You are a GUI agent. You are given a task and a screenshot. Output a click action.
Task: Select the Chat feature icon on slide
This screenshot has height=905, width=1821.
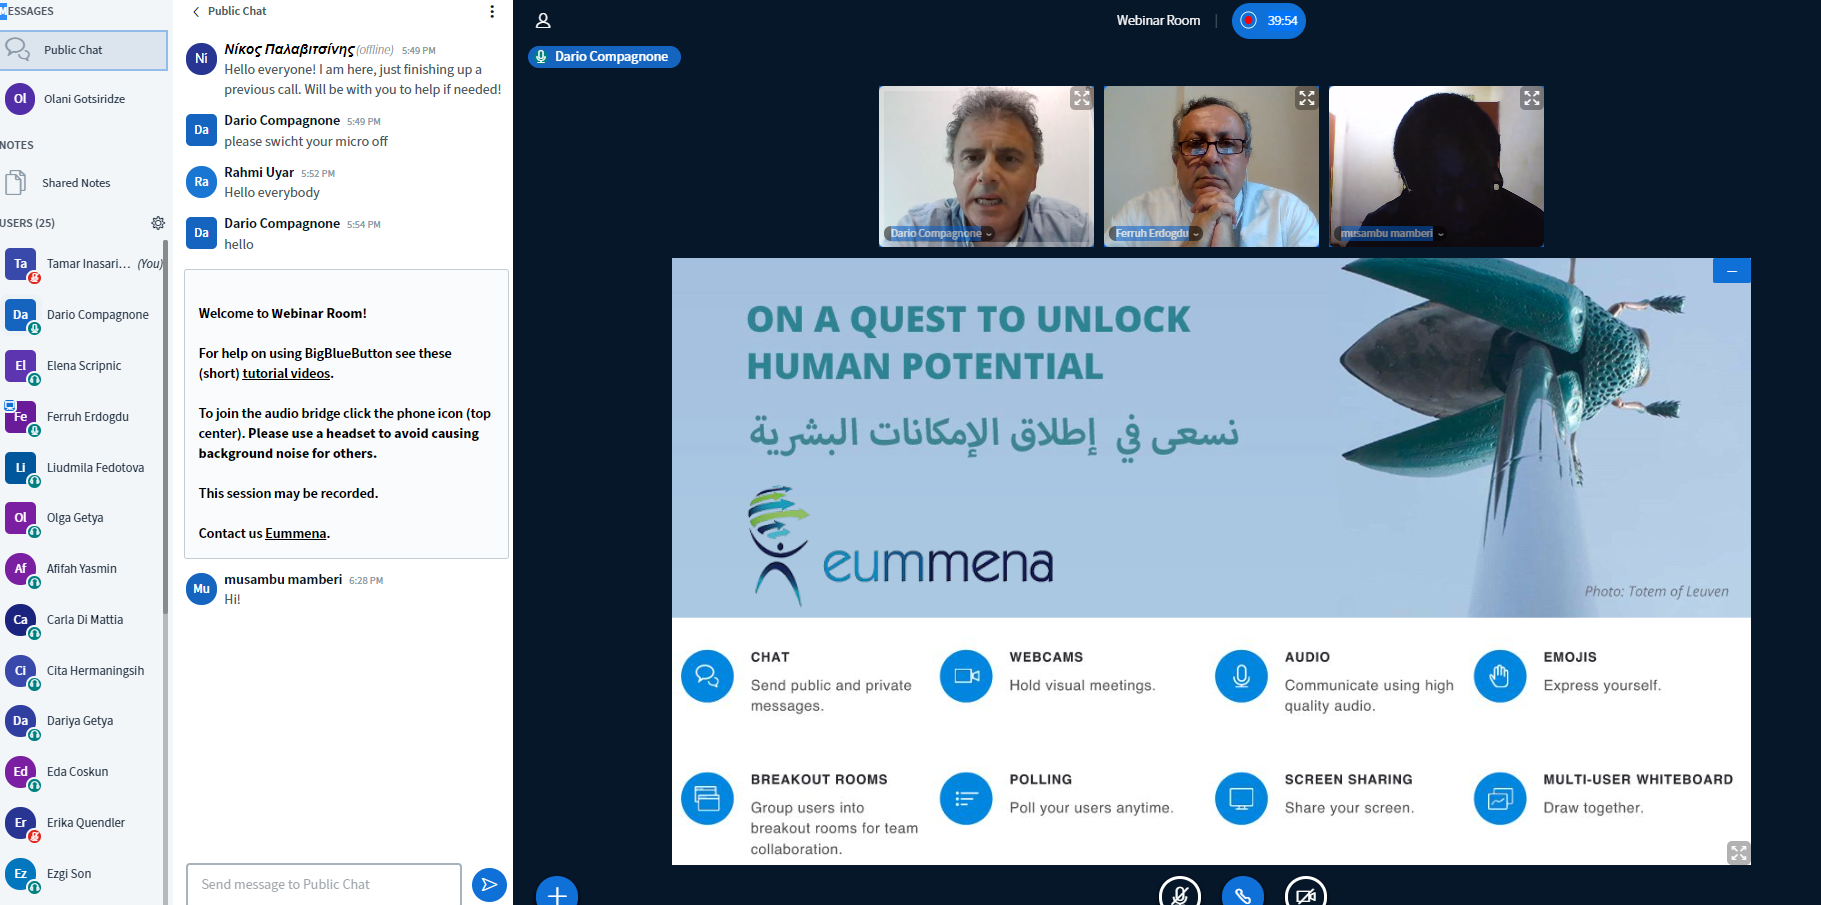(x=707, y=676)
